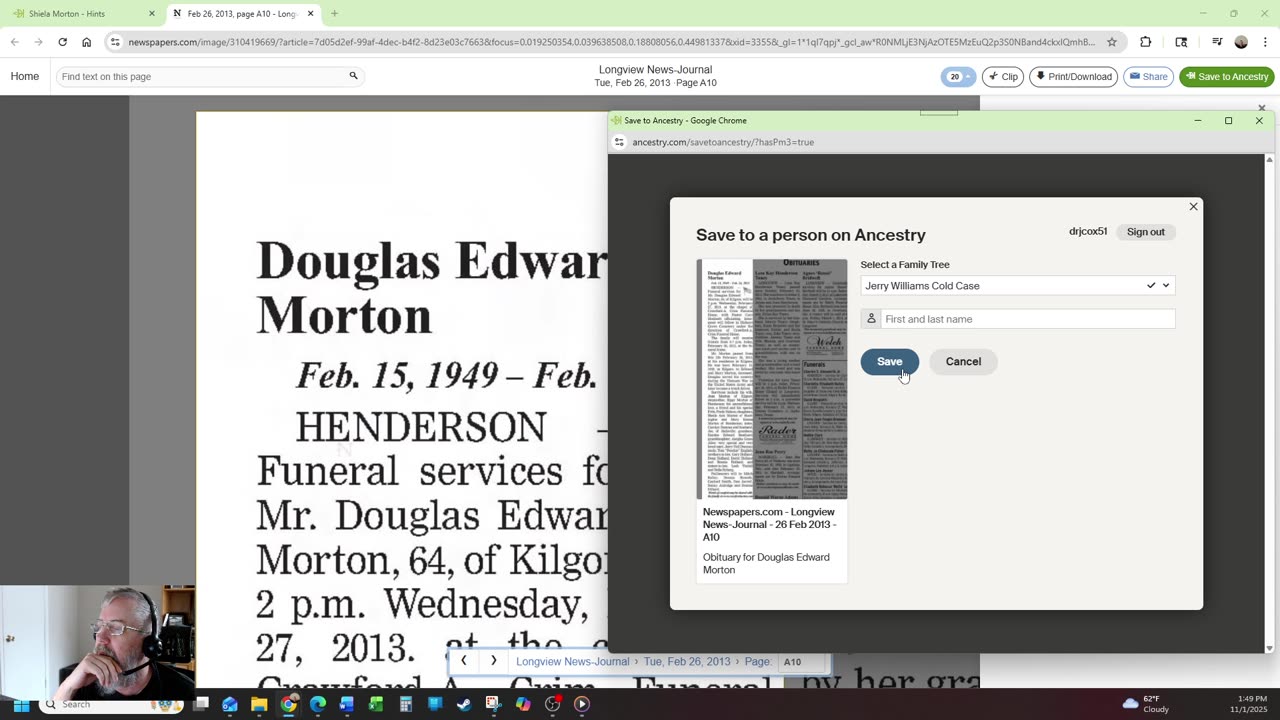1280x720 pixels.
Task: Open Microsoft Edge from the taskbar
Action: point(318,704)
